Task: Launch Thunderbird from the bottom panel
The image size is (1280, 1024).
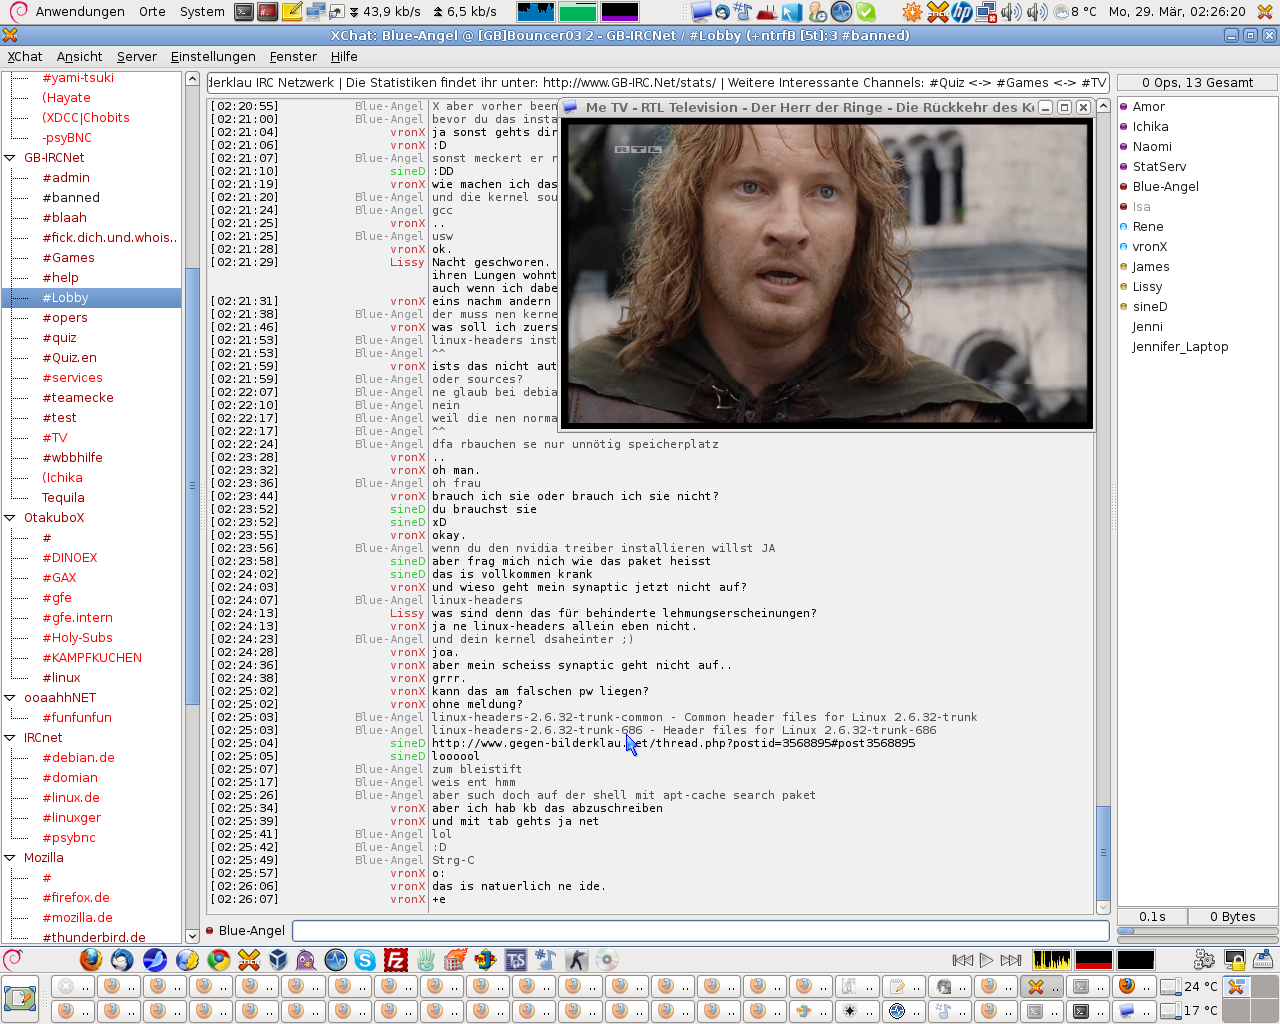Action: point(122,960)
